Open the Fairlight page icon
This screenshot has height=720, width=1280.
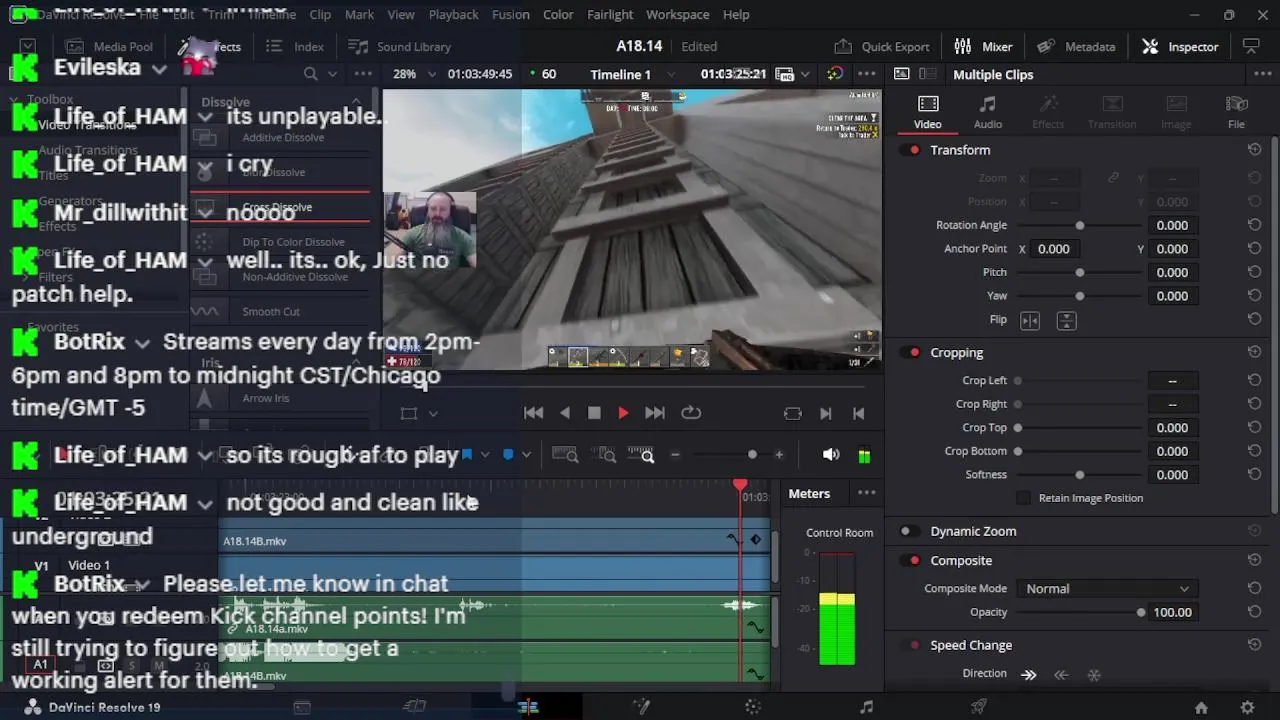866,707
